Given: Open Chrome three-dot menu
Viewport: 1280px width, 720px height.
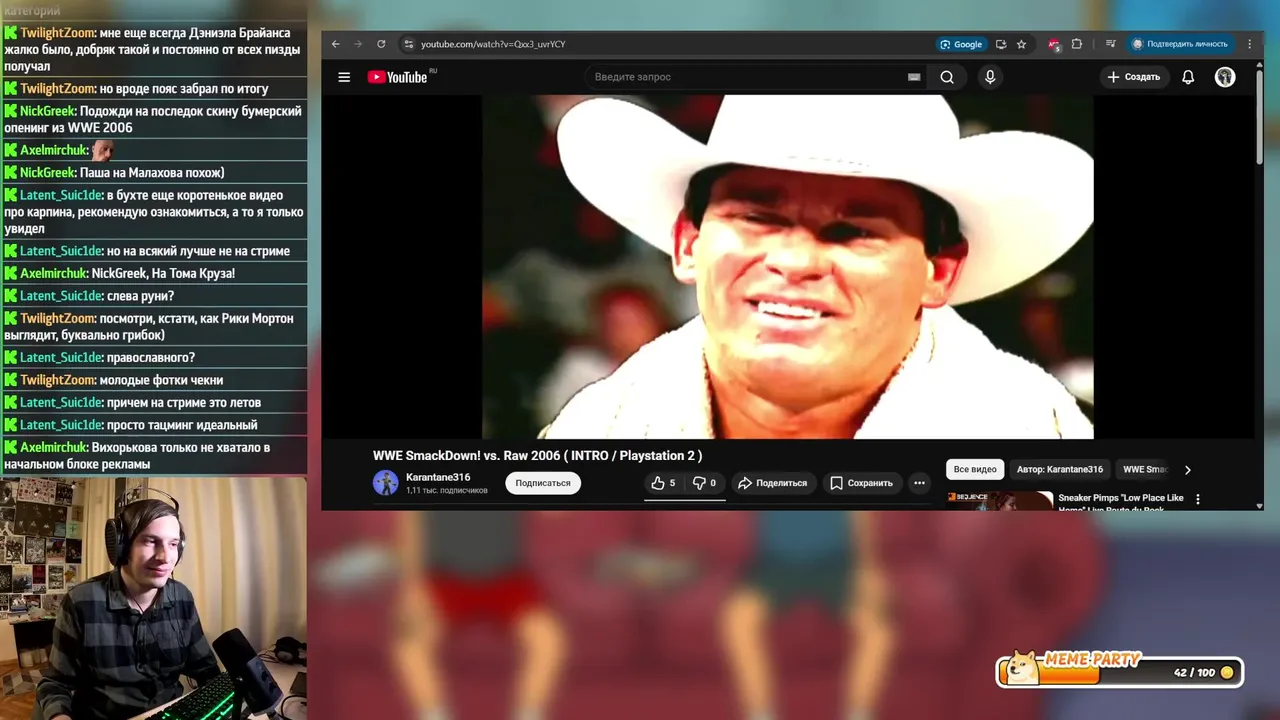Looking at the screenshot, I should pos(1249,44).
